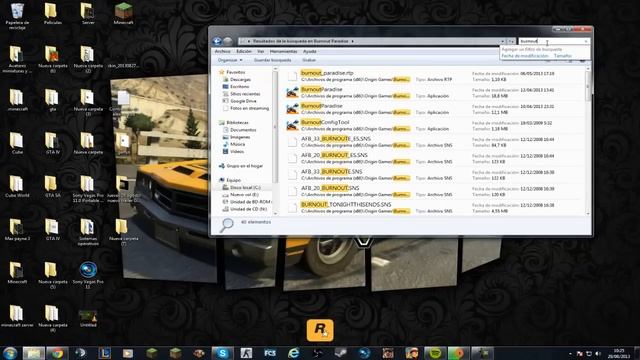640x360 pixels.
Task: Select the Peliculas folder on desktop
Action: 53,14
